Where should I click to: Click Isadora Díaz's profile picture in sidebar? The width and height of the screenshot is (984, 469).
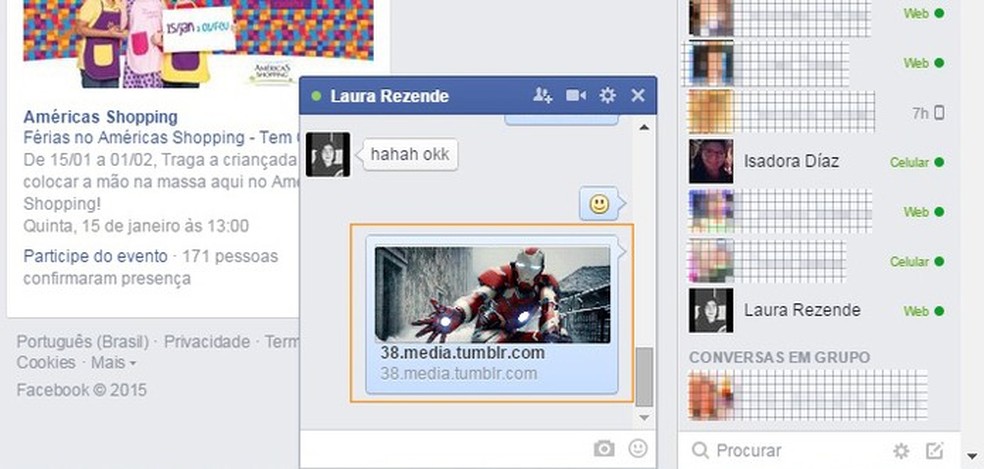click(x=711, y=161)
